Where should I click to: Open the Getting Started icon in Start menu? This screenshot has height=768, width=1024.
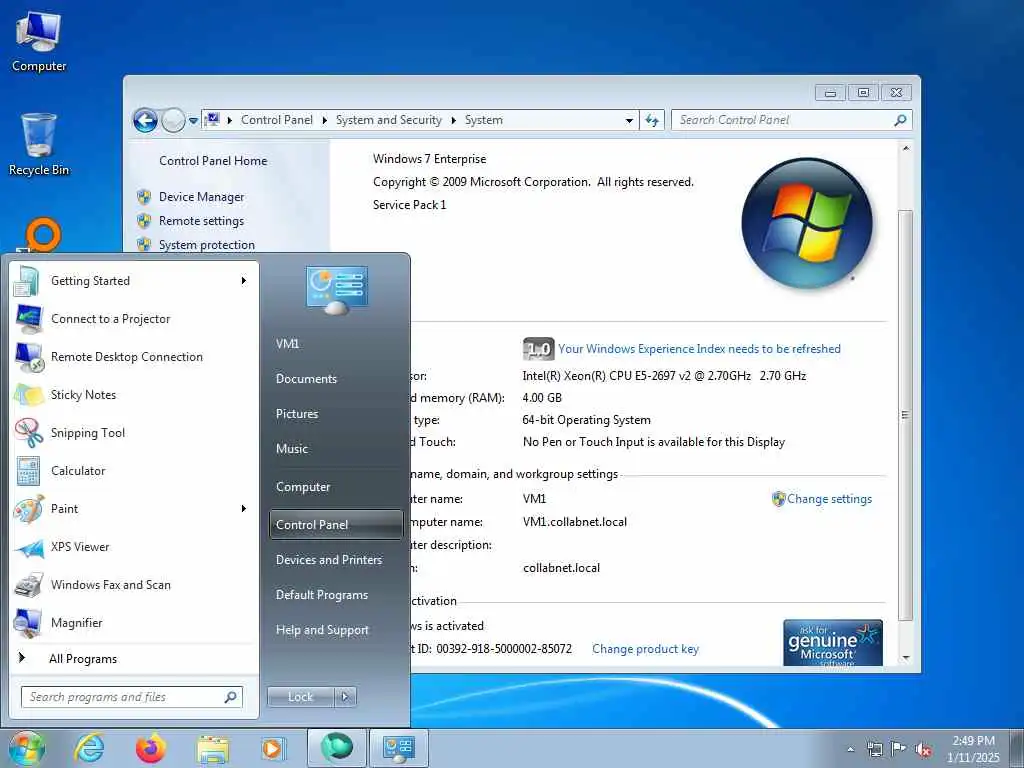27,281
